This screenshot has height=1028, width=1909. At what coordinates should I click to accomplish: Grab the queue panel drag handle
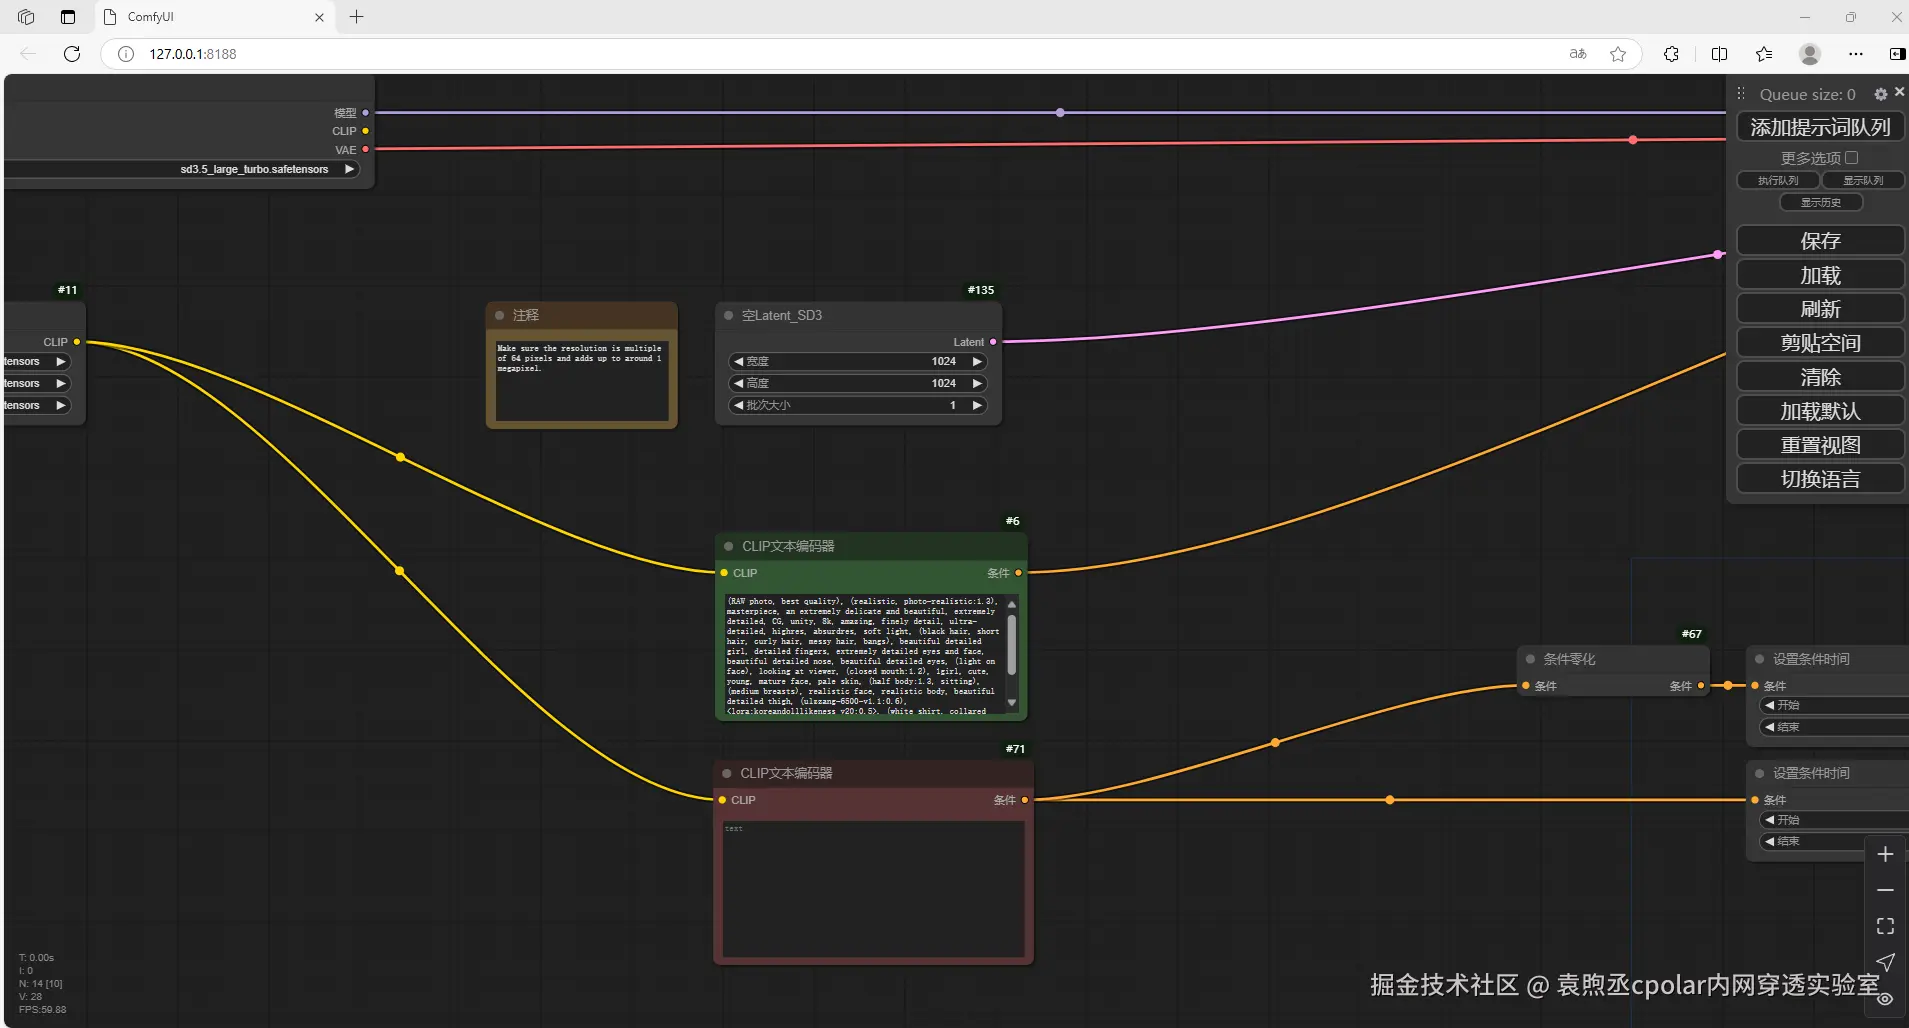(x=1741, y=94)
